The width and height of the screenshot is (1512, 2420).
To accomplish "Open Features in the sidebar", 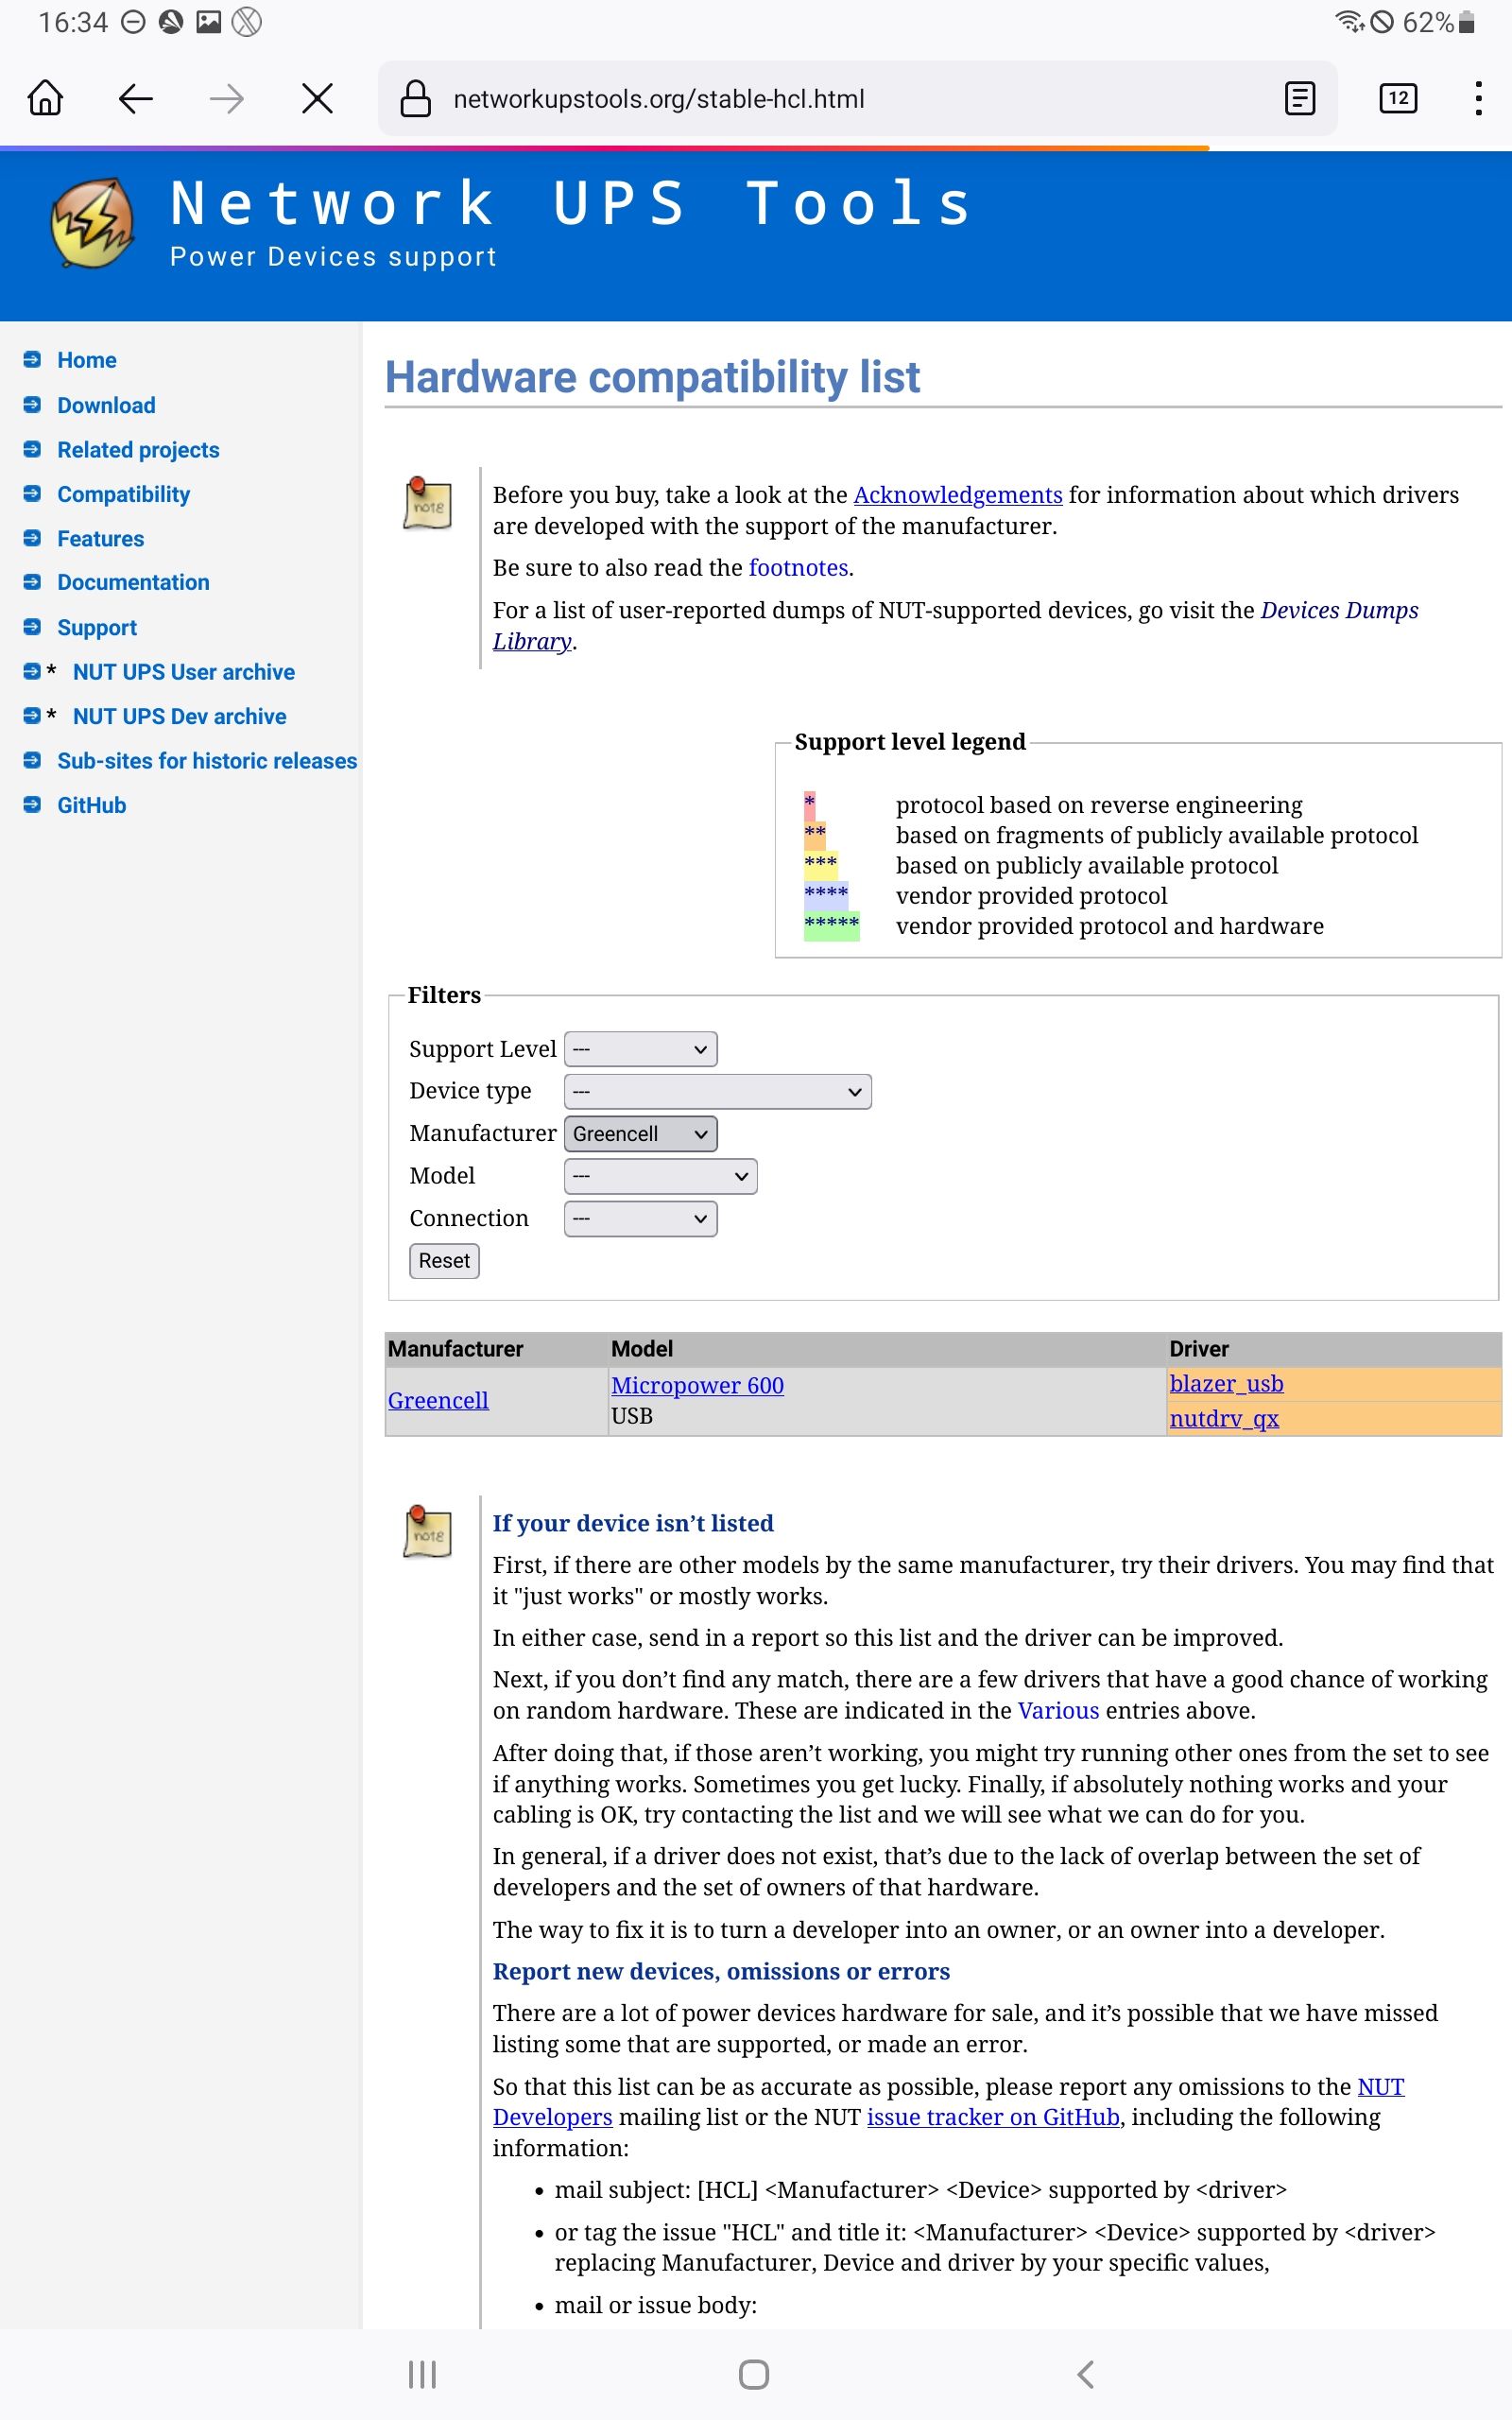I will tap(100, 539).
